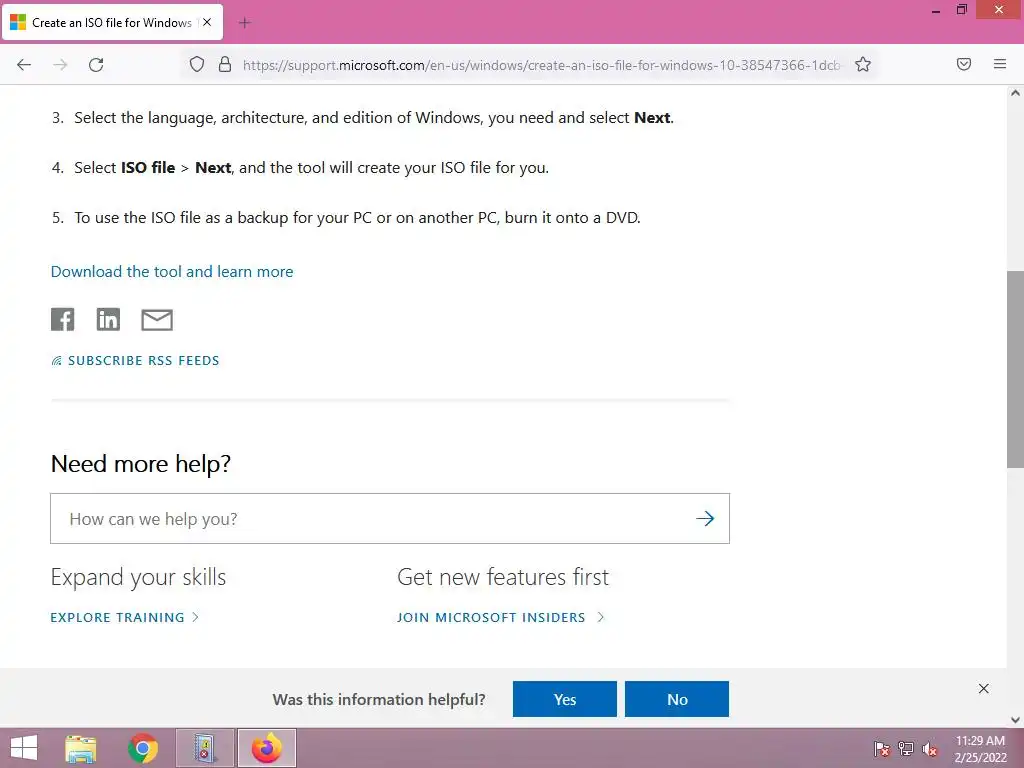Select the Create an ISO file tab
The image size is (1024, 768).
click(112, 22)
